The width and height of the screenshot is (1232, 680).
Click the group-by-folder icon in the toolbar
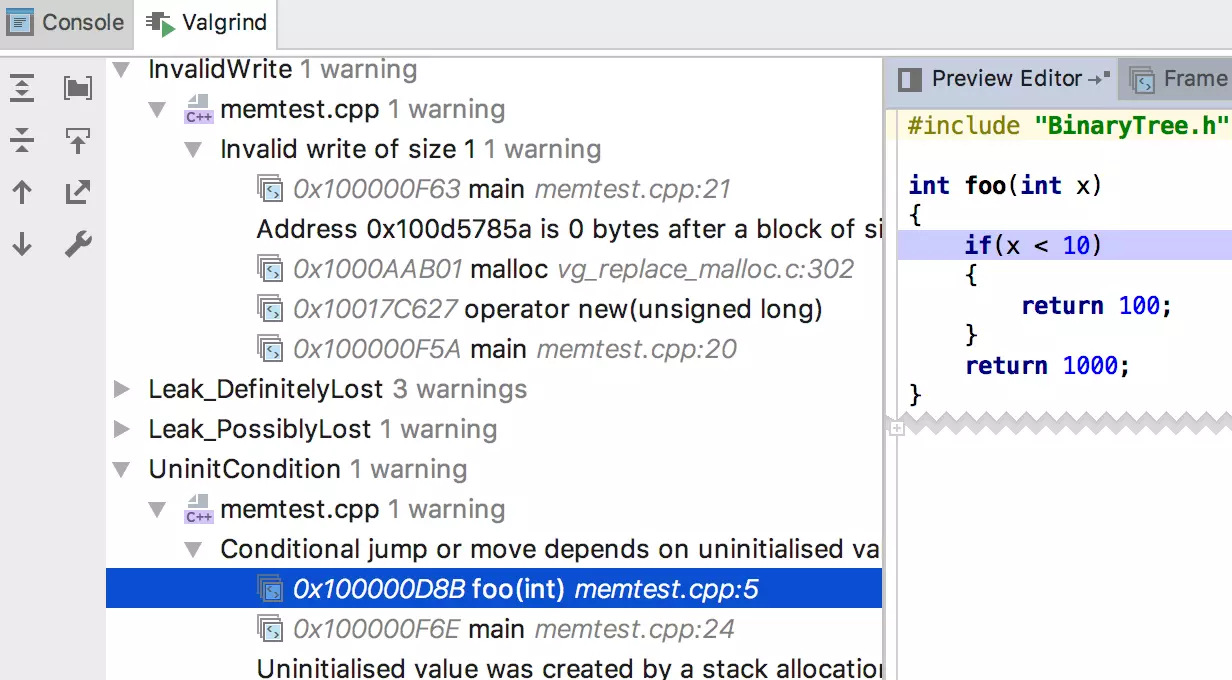78,88
